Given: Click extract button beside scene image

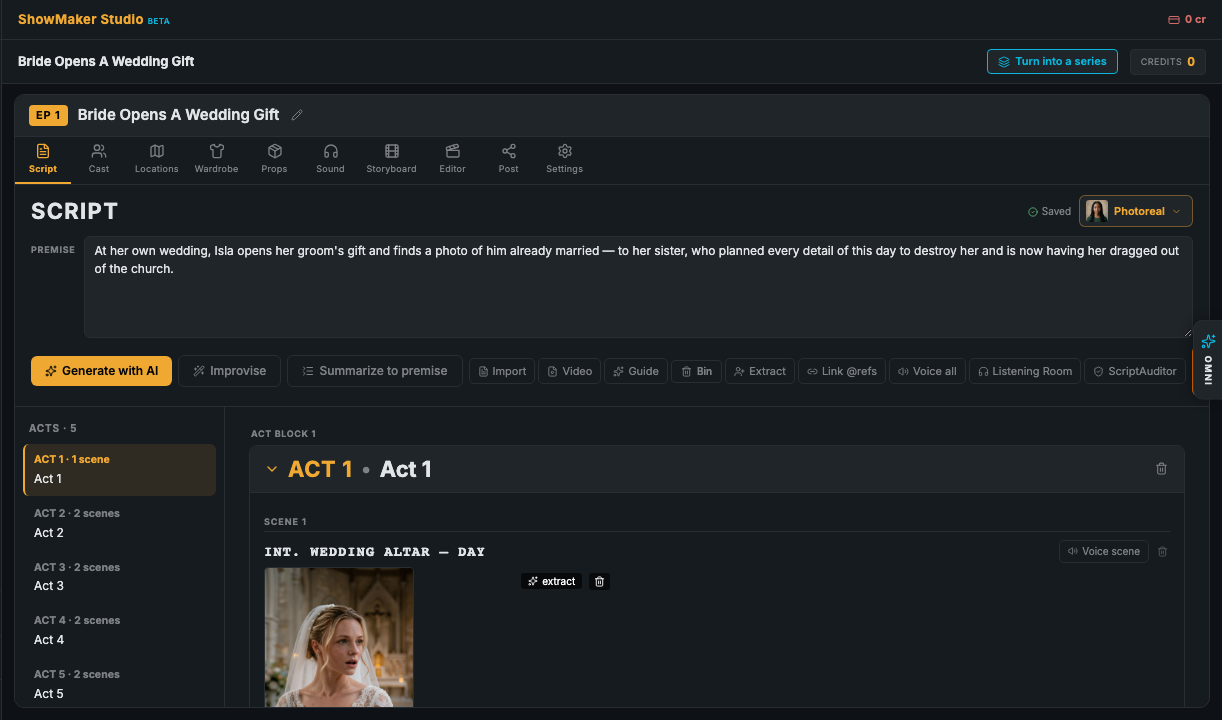Looking at the screenshot, I should click(552, 581).
